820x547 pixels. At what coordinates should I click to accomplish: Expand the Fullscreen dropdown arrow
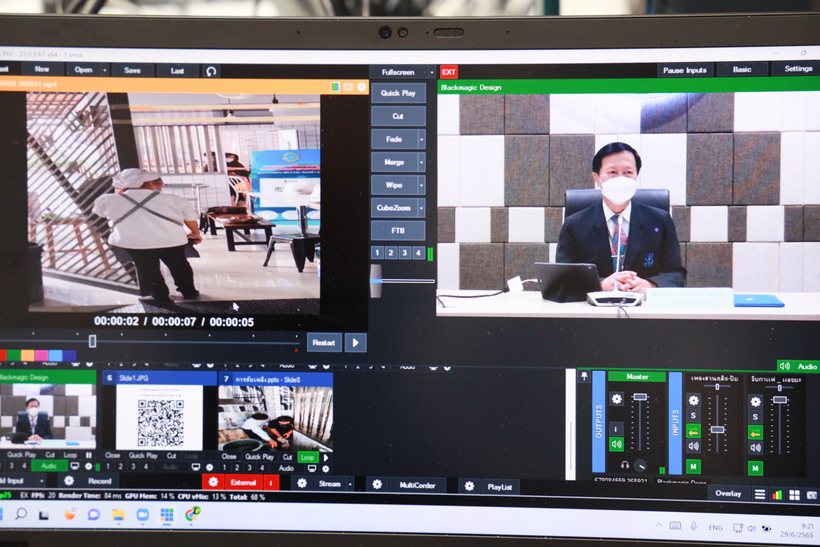click(431, 72)
